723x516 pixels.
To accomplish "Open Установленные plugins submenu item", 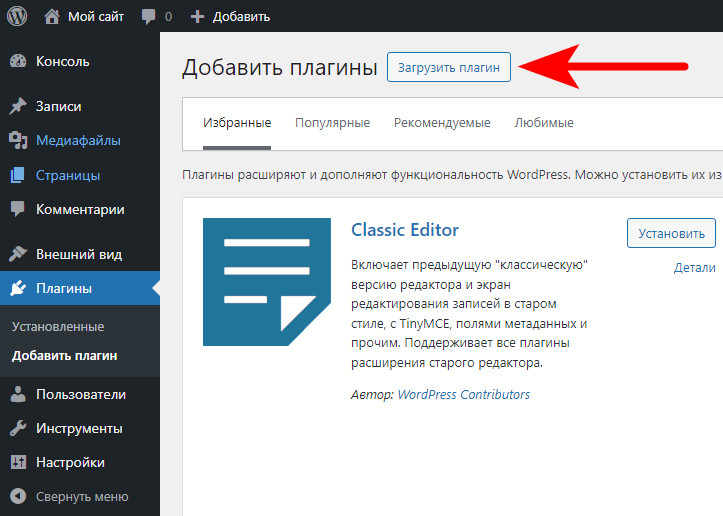I will pyautogui.click(x=58, y=326).
